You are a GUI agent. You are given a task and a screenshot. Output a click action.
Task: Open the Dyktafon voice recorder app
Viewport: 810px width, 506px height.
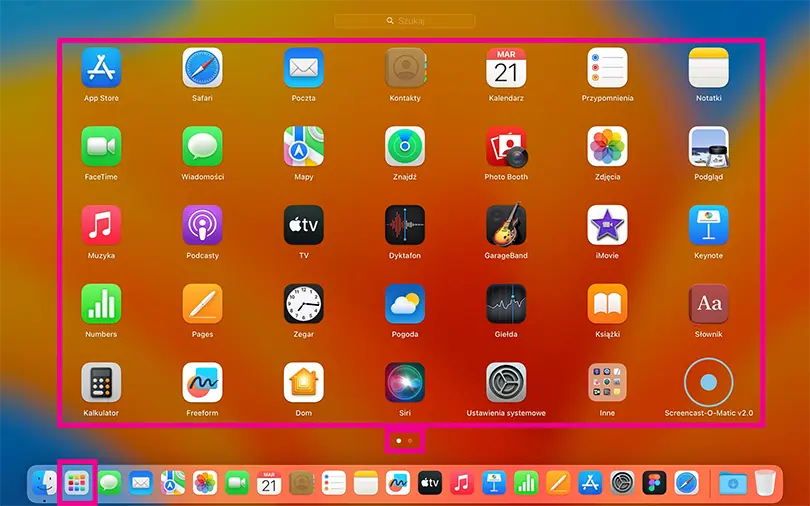[x=405, y=225]
